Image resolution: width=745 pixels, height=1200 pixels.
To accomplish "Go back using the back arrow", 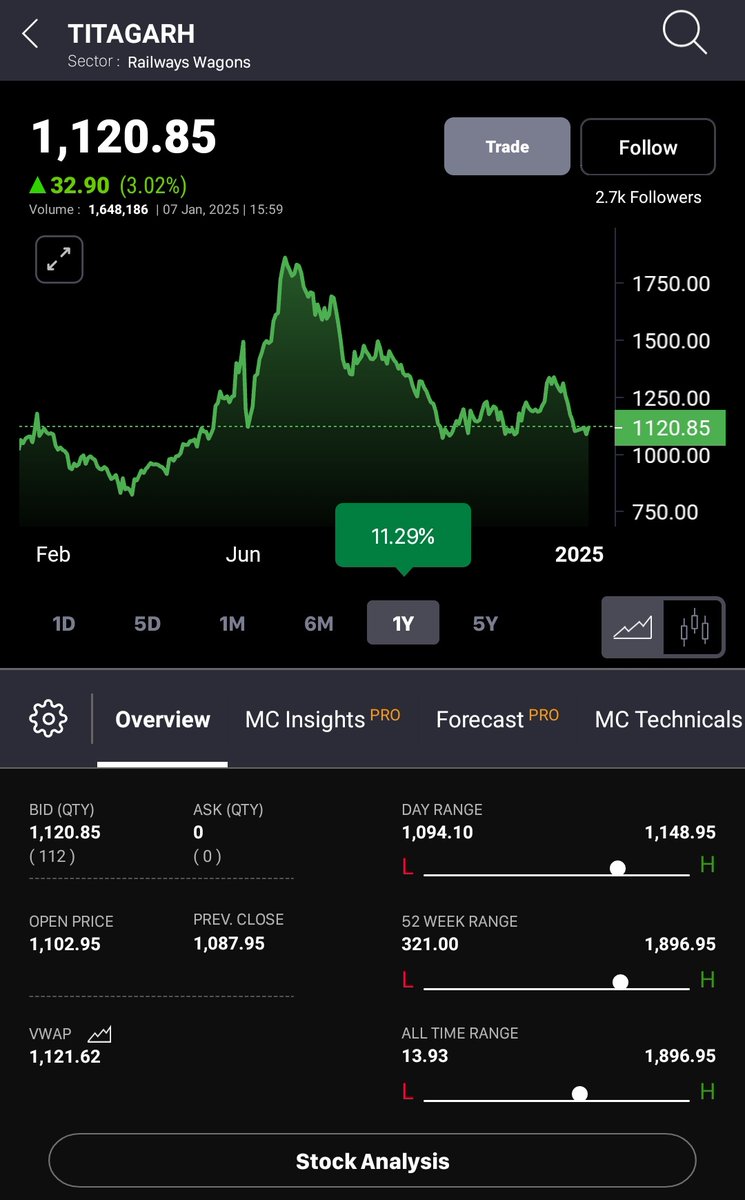I will pos(30,34).
